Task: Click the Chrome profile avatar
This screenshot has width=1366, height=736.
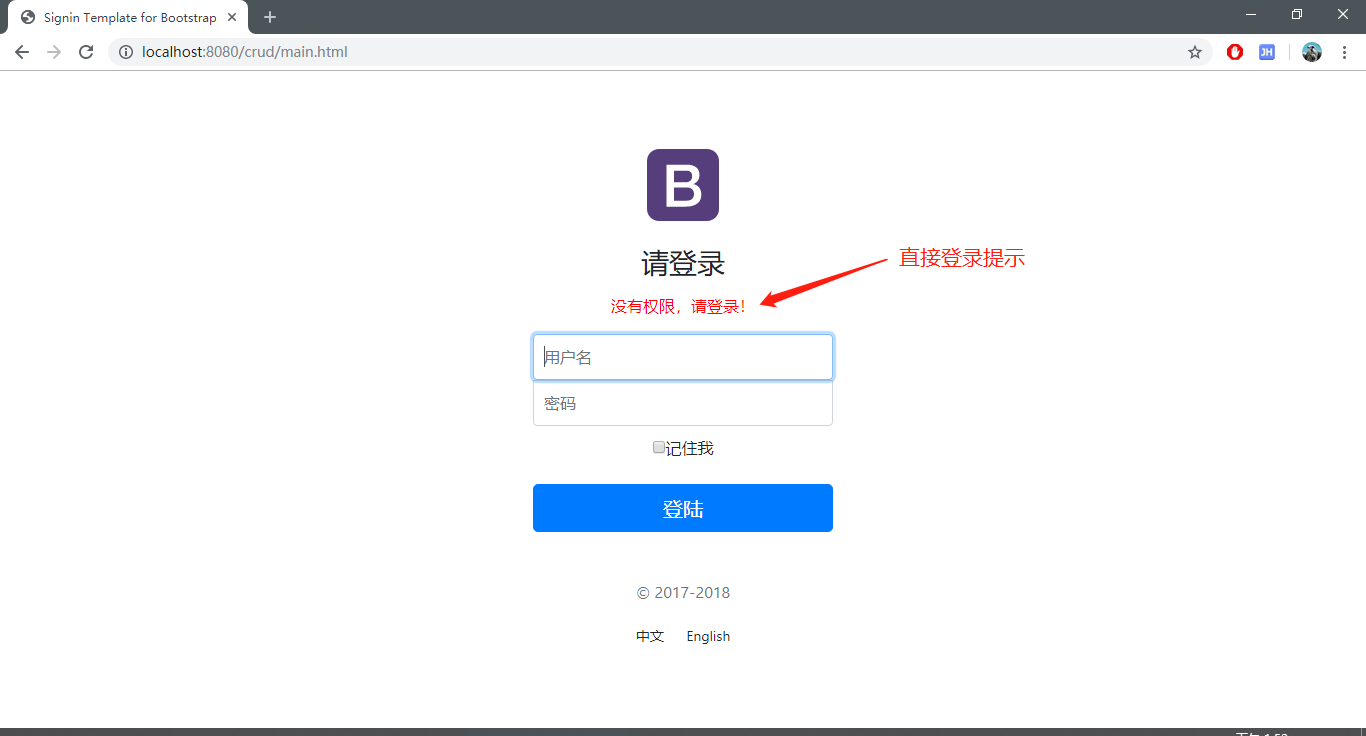Action: pos(1311,52)
